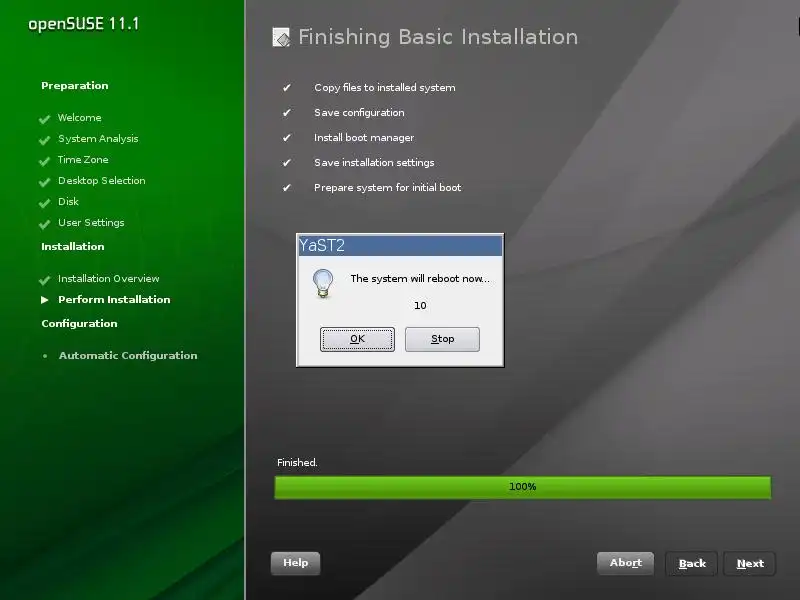This screenshot has width=800, height=600.
Task: Click the Configuration section heading
Action: click(79, 323)
